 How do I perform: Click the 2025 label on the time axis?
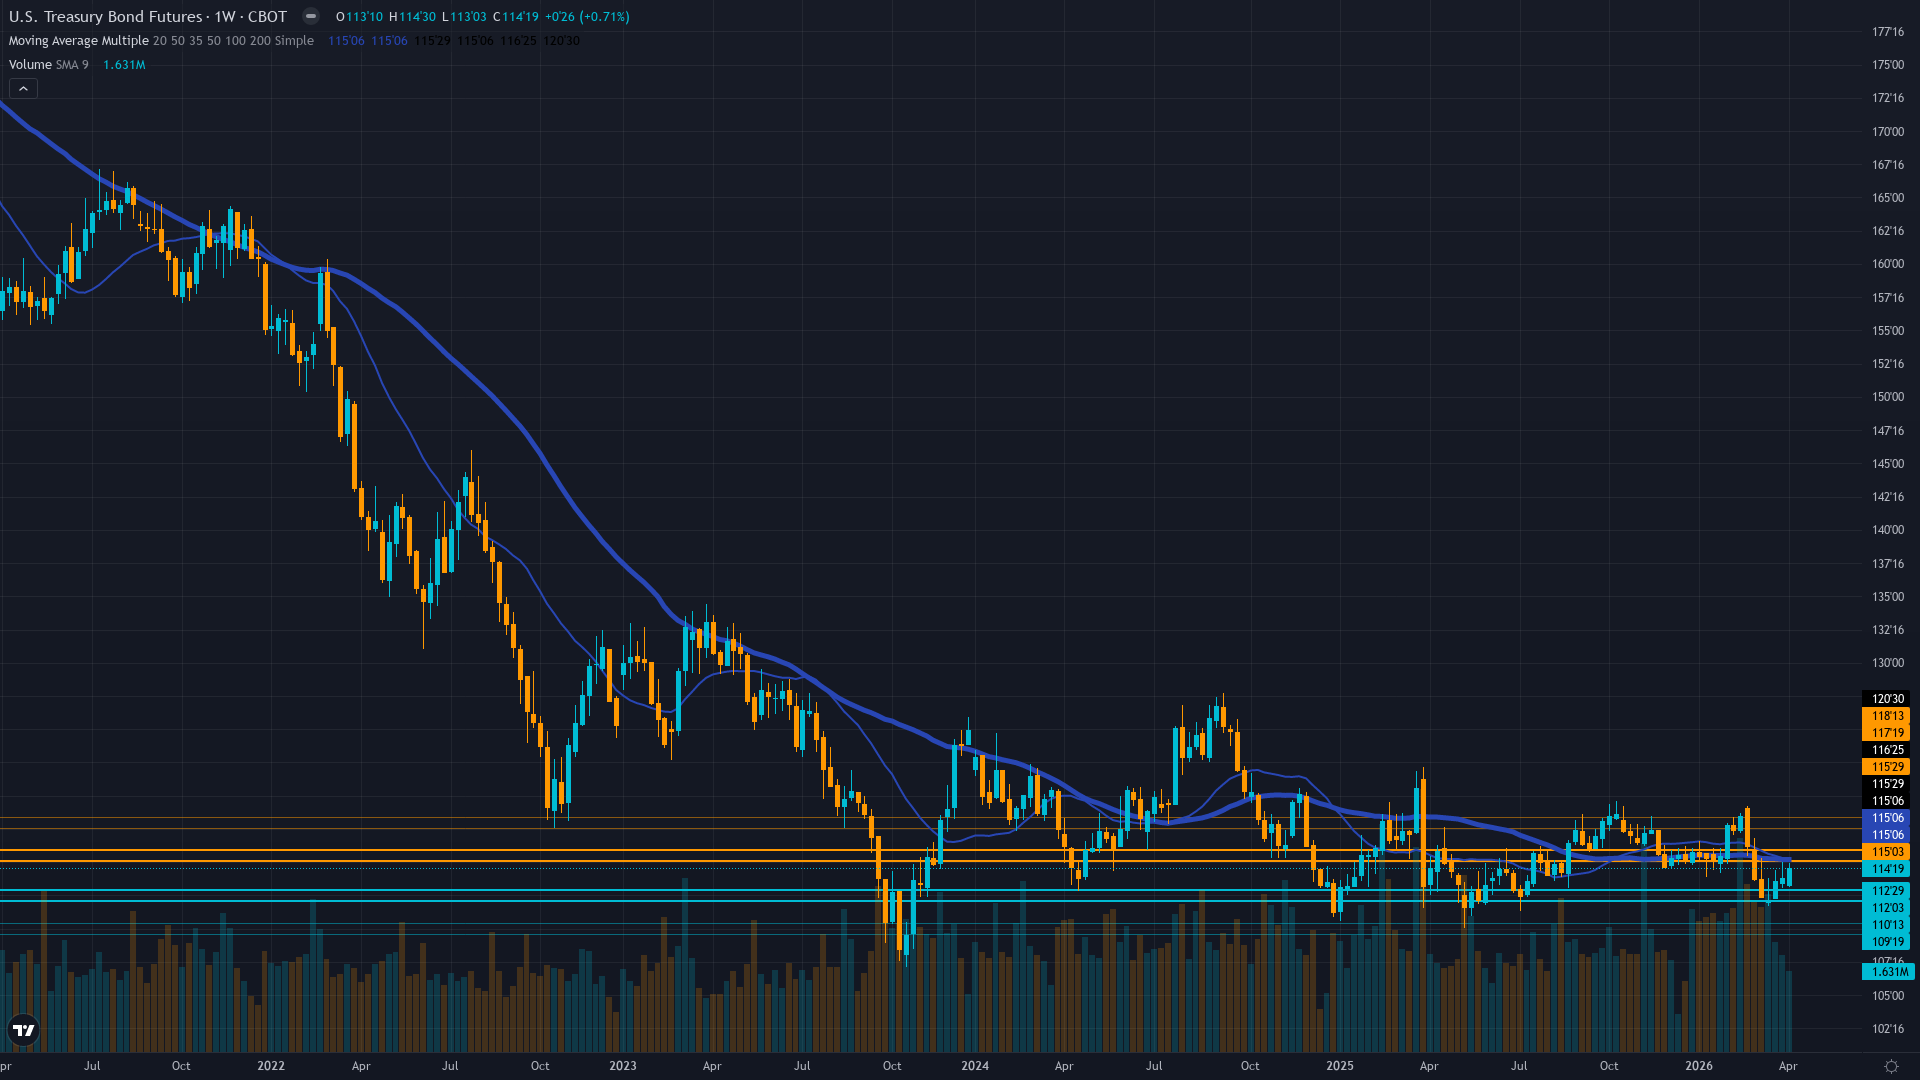pos(1340,1066)
